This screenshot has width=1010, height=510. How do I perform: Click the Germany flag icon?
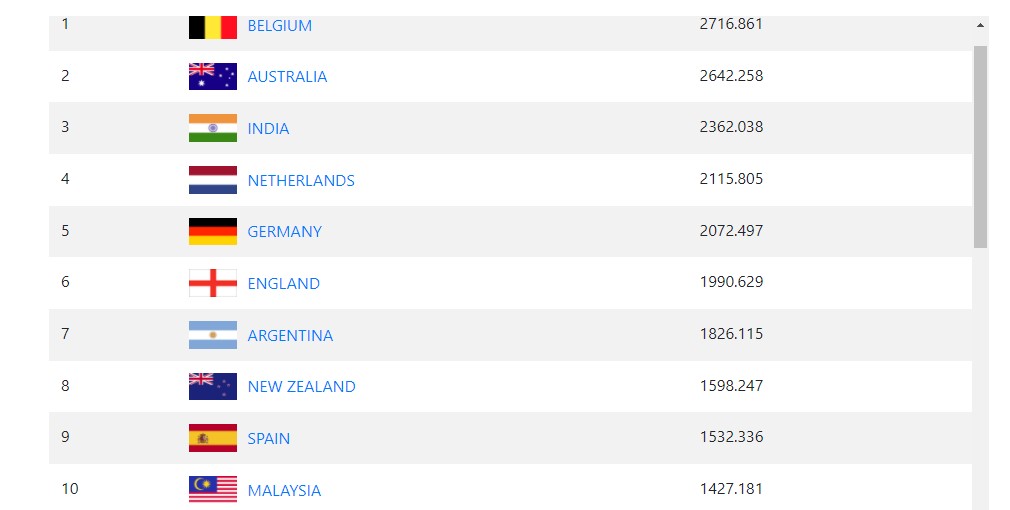(213, 231)
